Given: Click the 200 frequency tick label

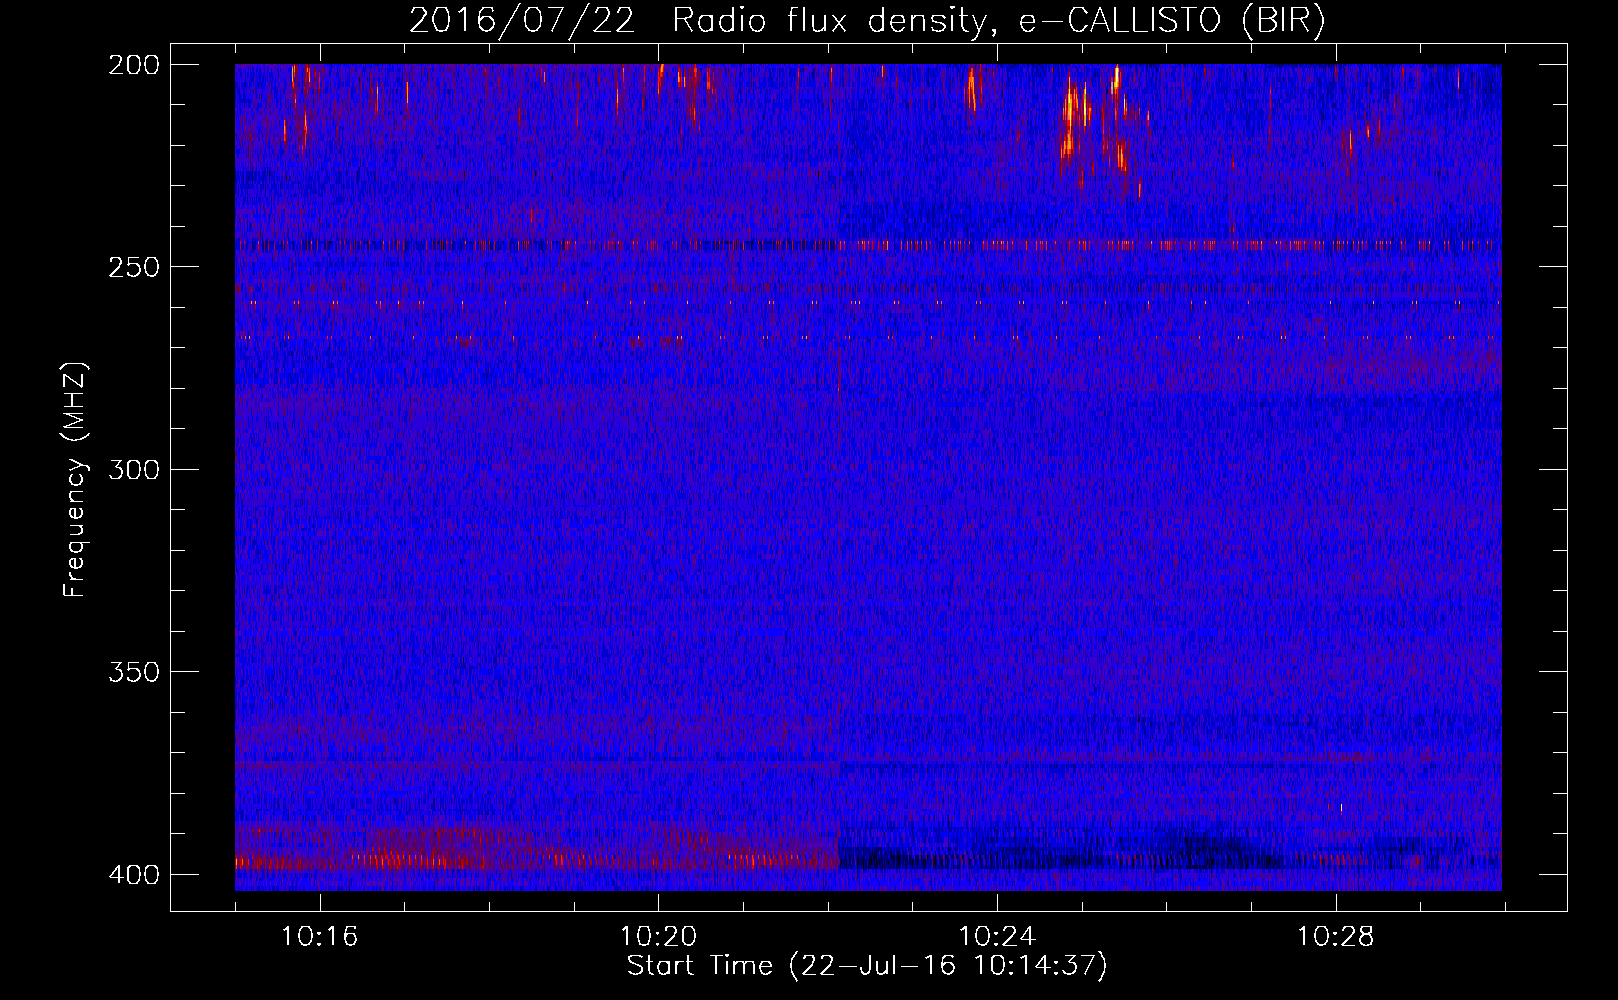Looking at the screenshot, I should [134, 65].
